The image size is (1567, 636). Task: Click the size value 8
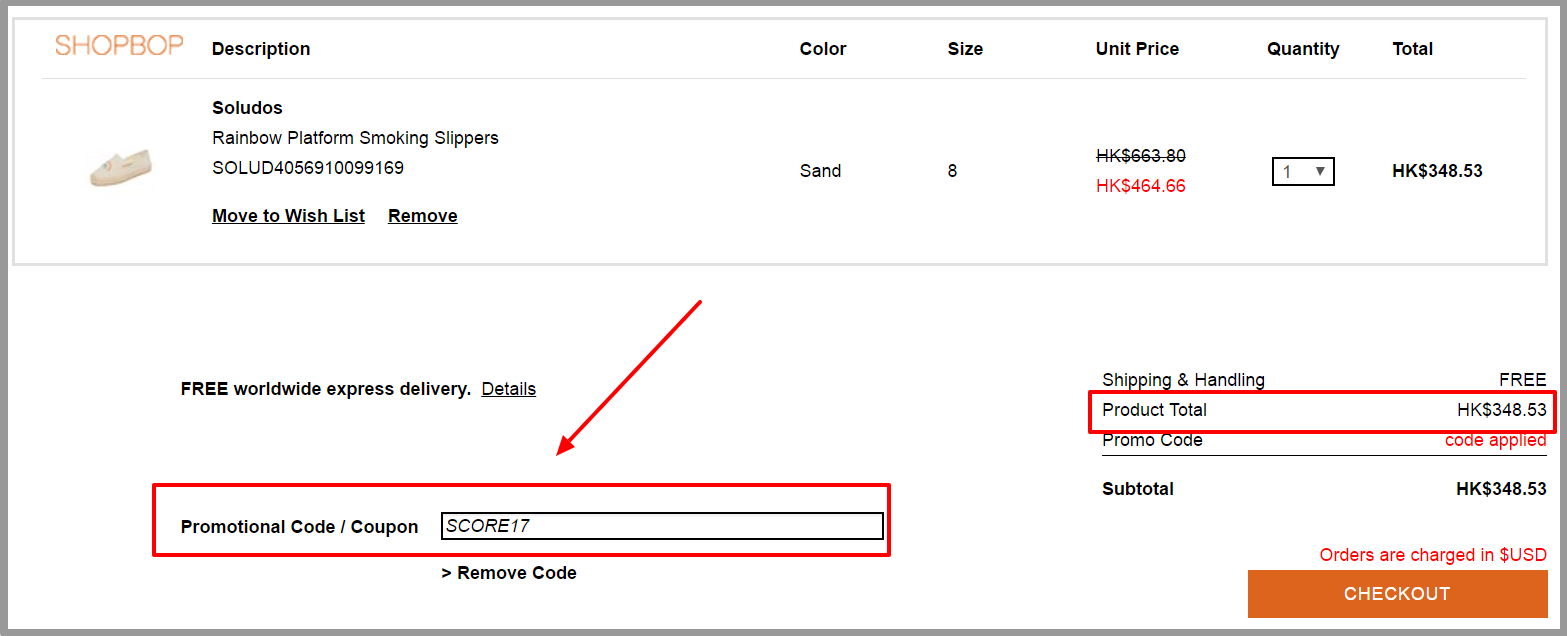pos(952,171)
